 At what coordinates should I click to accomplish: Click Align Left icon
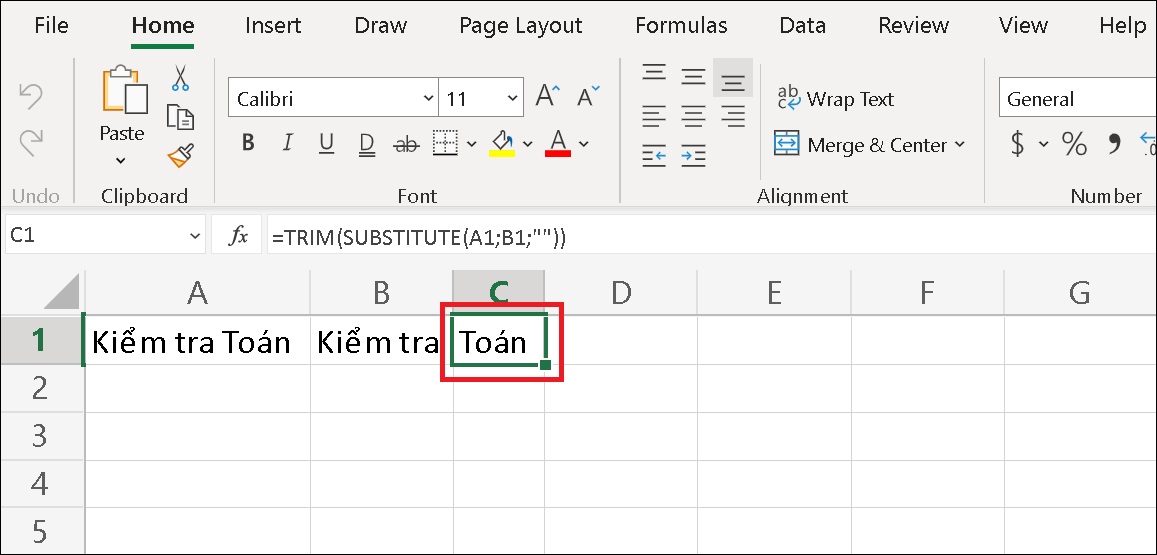pyautogui.click(x=654, y=116)
